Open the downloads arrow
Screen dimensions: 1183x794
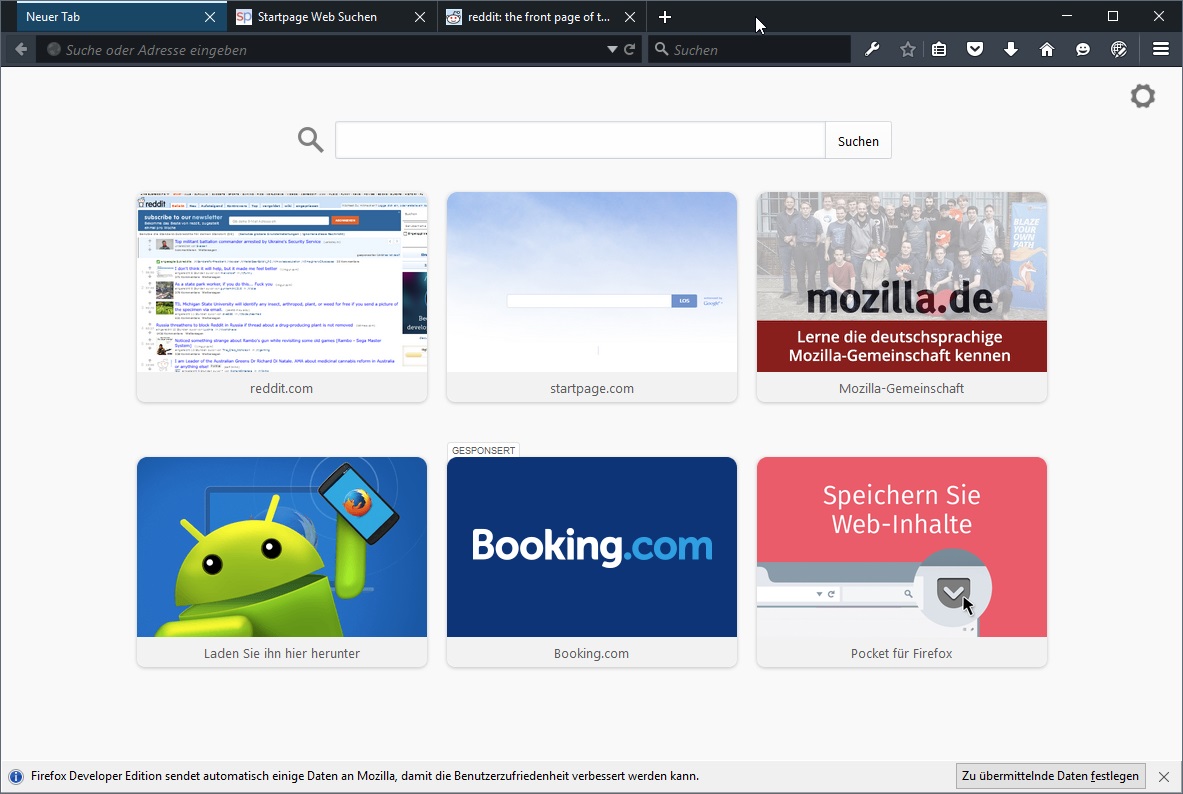1011,50
